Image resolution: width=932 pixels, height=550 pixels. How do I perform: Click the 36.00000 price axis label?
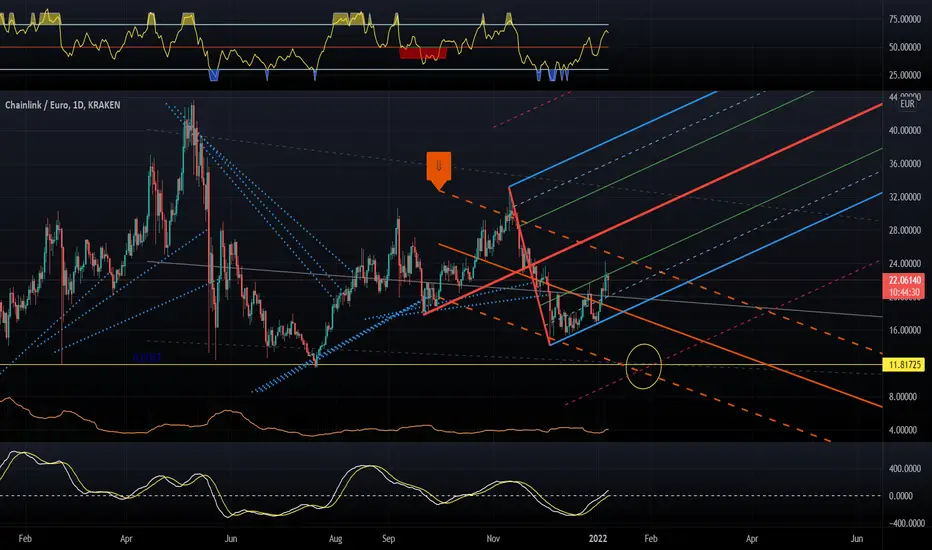(905, 164)
